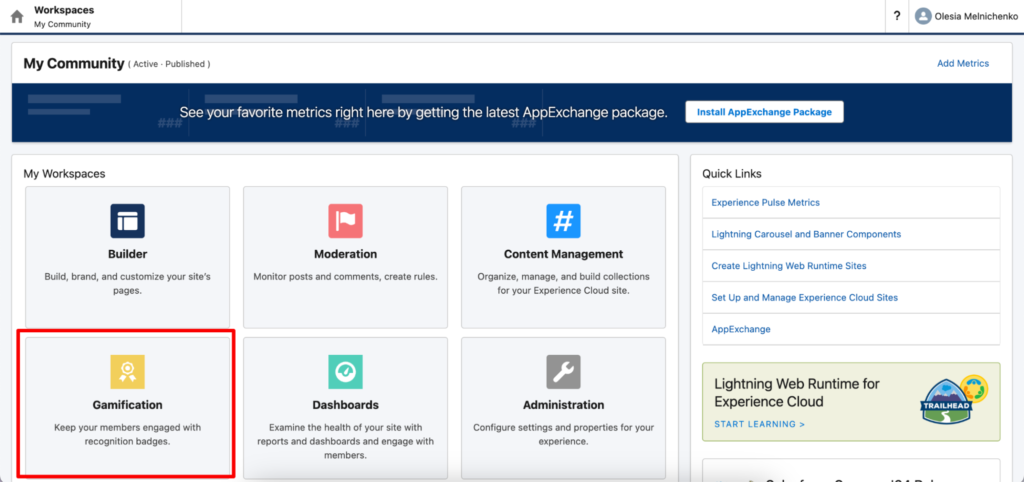The width and height of the screenshot is (1024, 482).
Task: Click the Builder workspace icon
Action: point(127,221)
